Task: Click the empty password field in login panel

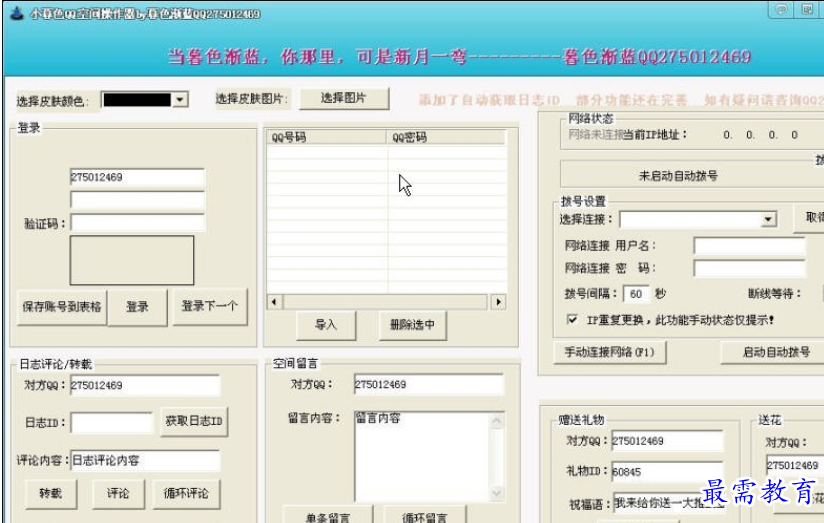Action: coord(137,200)
